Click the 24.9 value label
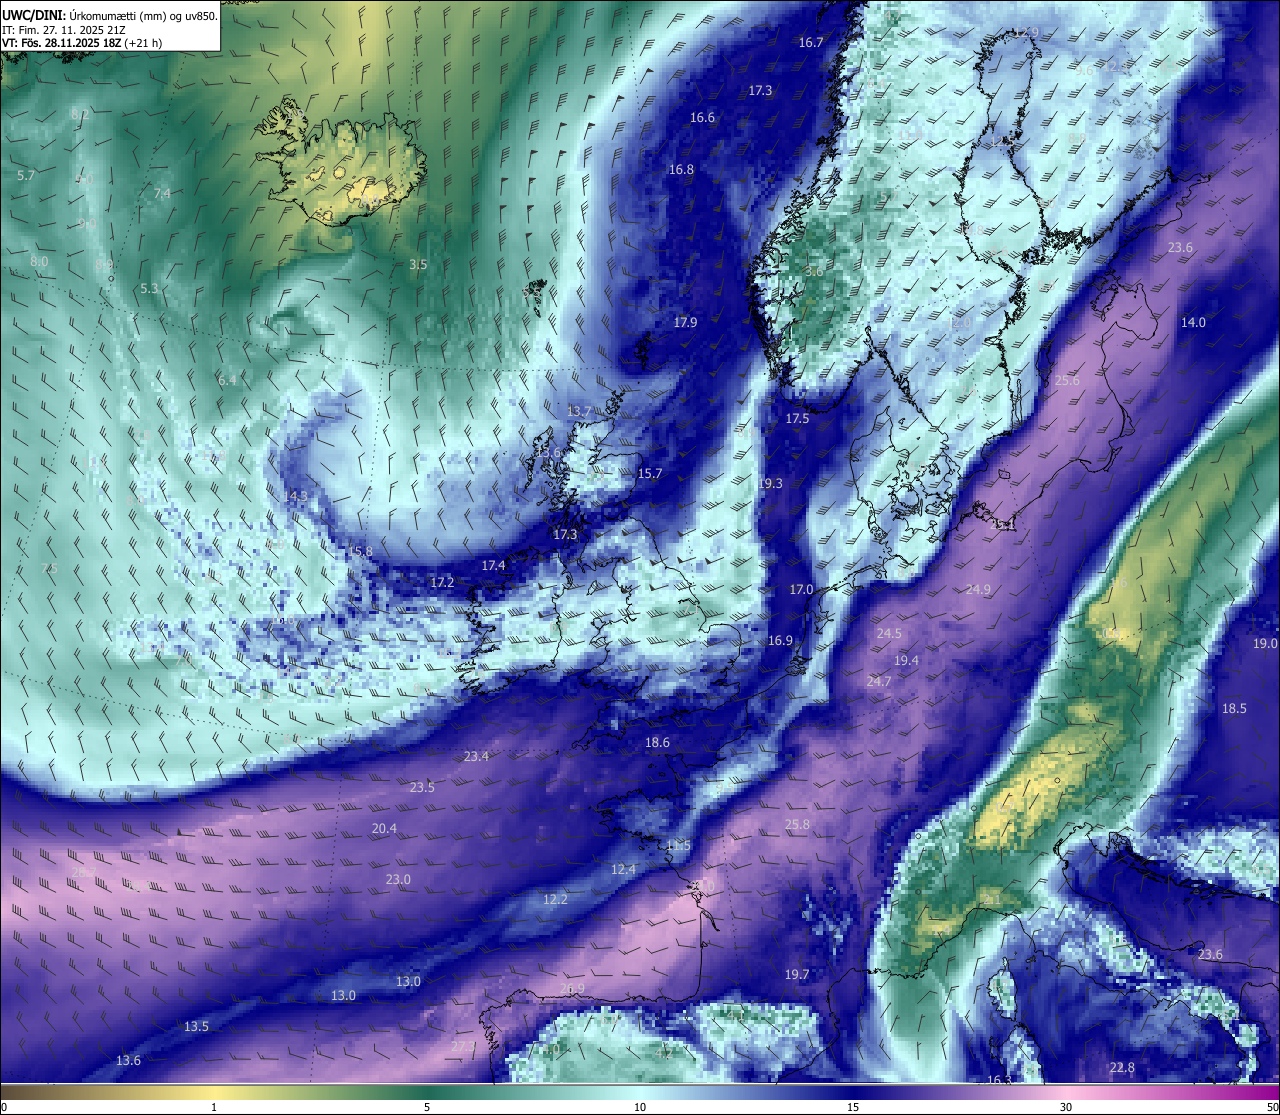Screen dimensions: 1280x1115 click(x=978, y=590)
